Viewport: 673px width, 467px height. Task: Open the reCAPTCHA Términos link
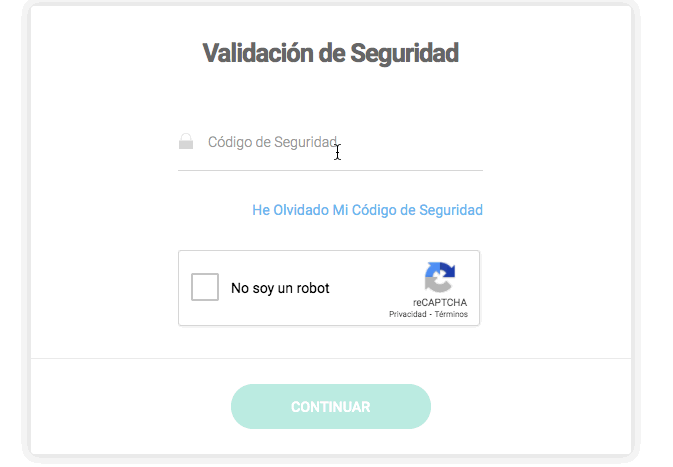point(450,314)
